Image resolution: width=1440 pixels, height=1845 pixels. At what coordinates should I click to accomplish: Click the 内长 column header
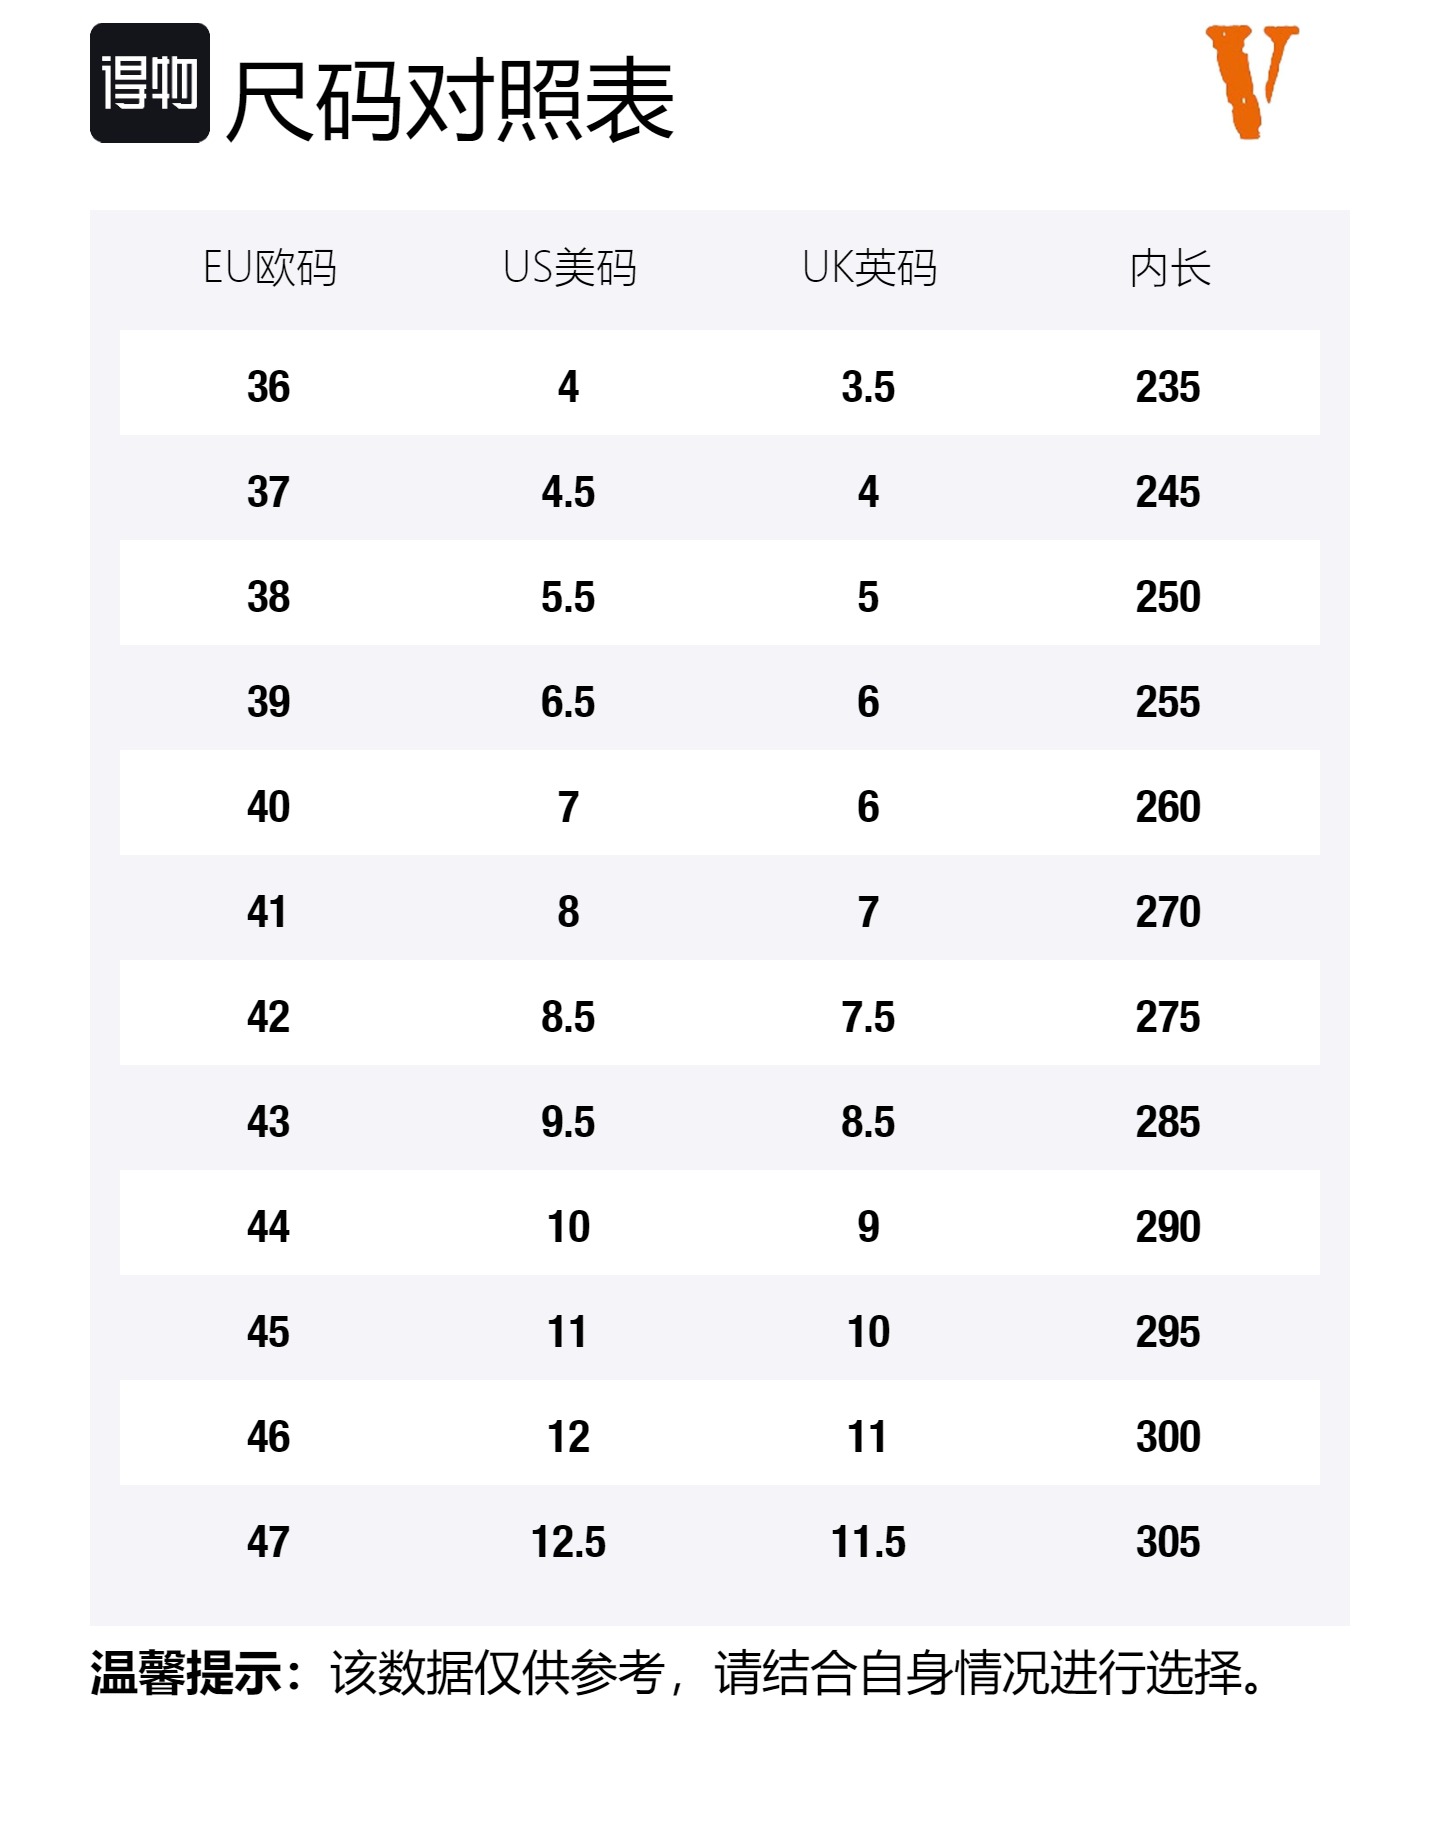[x=1170, y=268]
